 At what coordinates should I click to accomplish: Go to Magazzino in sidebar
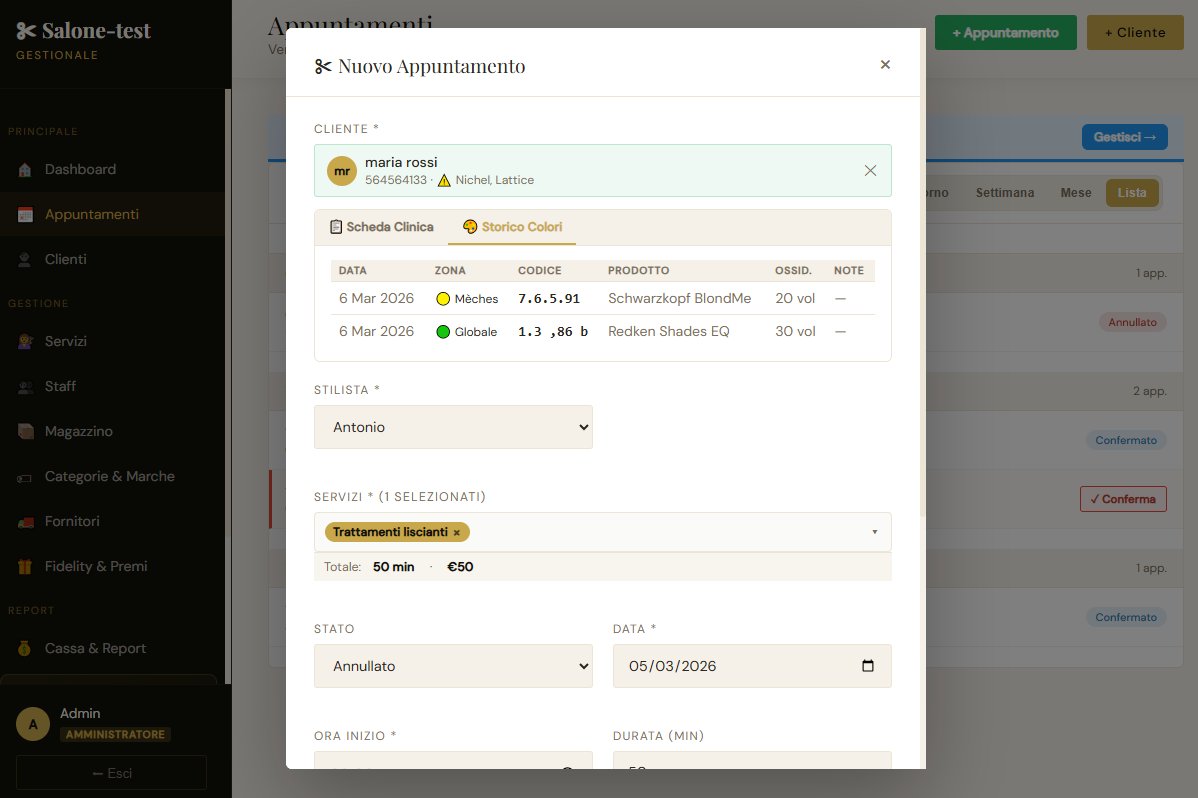(x=112, y=432)
